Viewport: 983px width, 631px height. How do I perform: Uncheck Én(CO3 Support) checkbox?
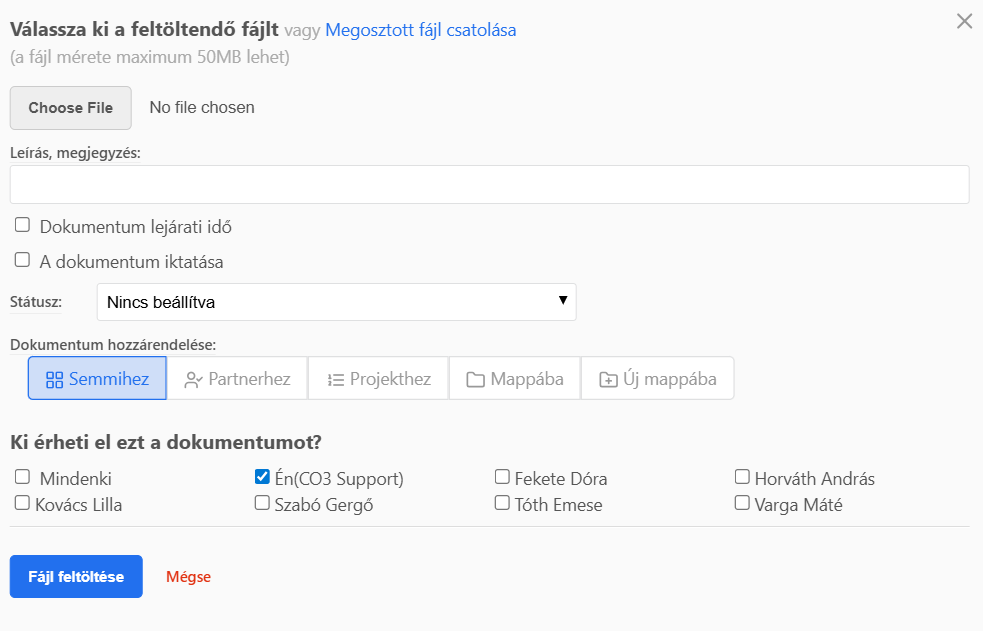click(263, 477)
